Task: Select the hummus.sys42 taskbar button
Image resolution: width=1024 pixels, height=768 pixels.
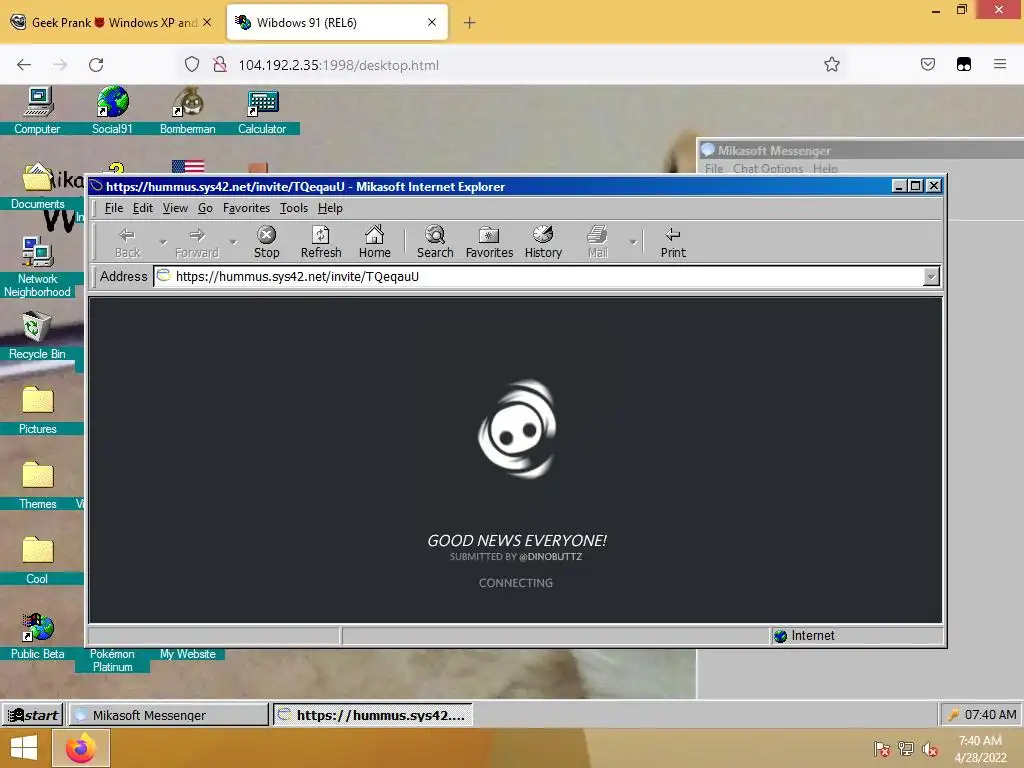Action: (x=372, y=715)
